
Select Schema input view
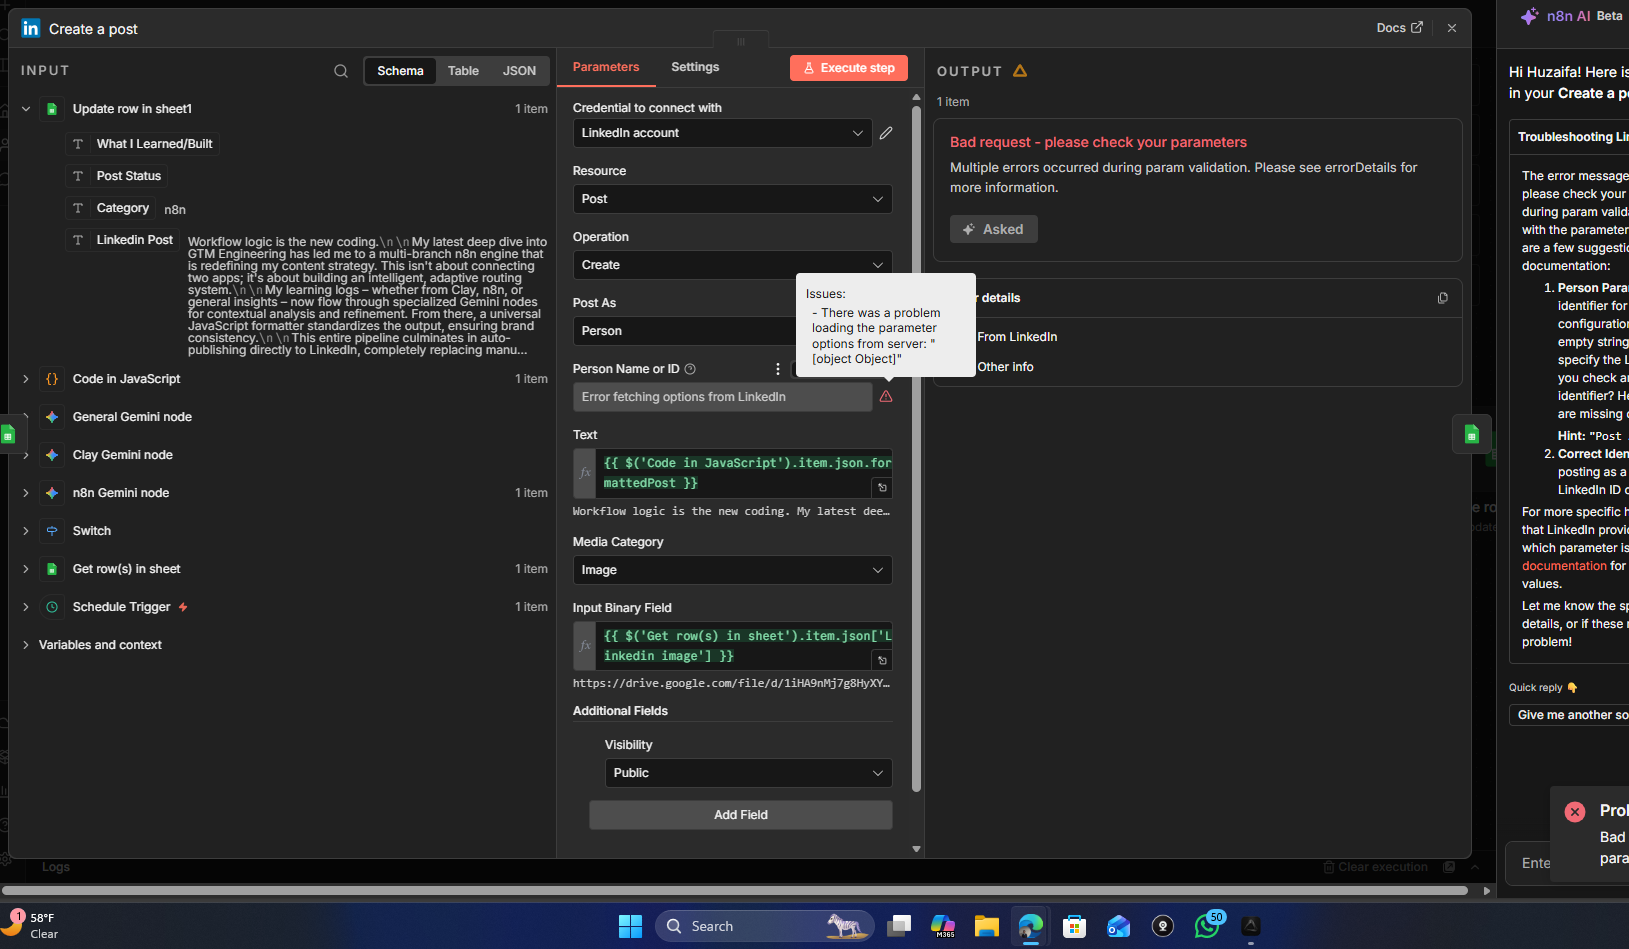point(400,71)
